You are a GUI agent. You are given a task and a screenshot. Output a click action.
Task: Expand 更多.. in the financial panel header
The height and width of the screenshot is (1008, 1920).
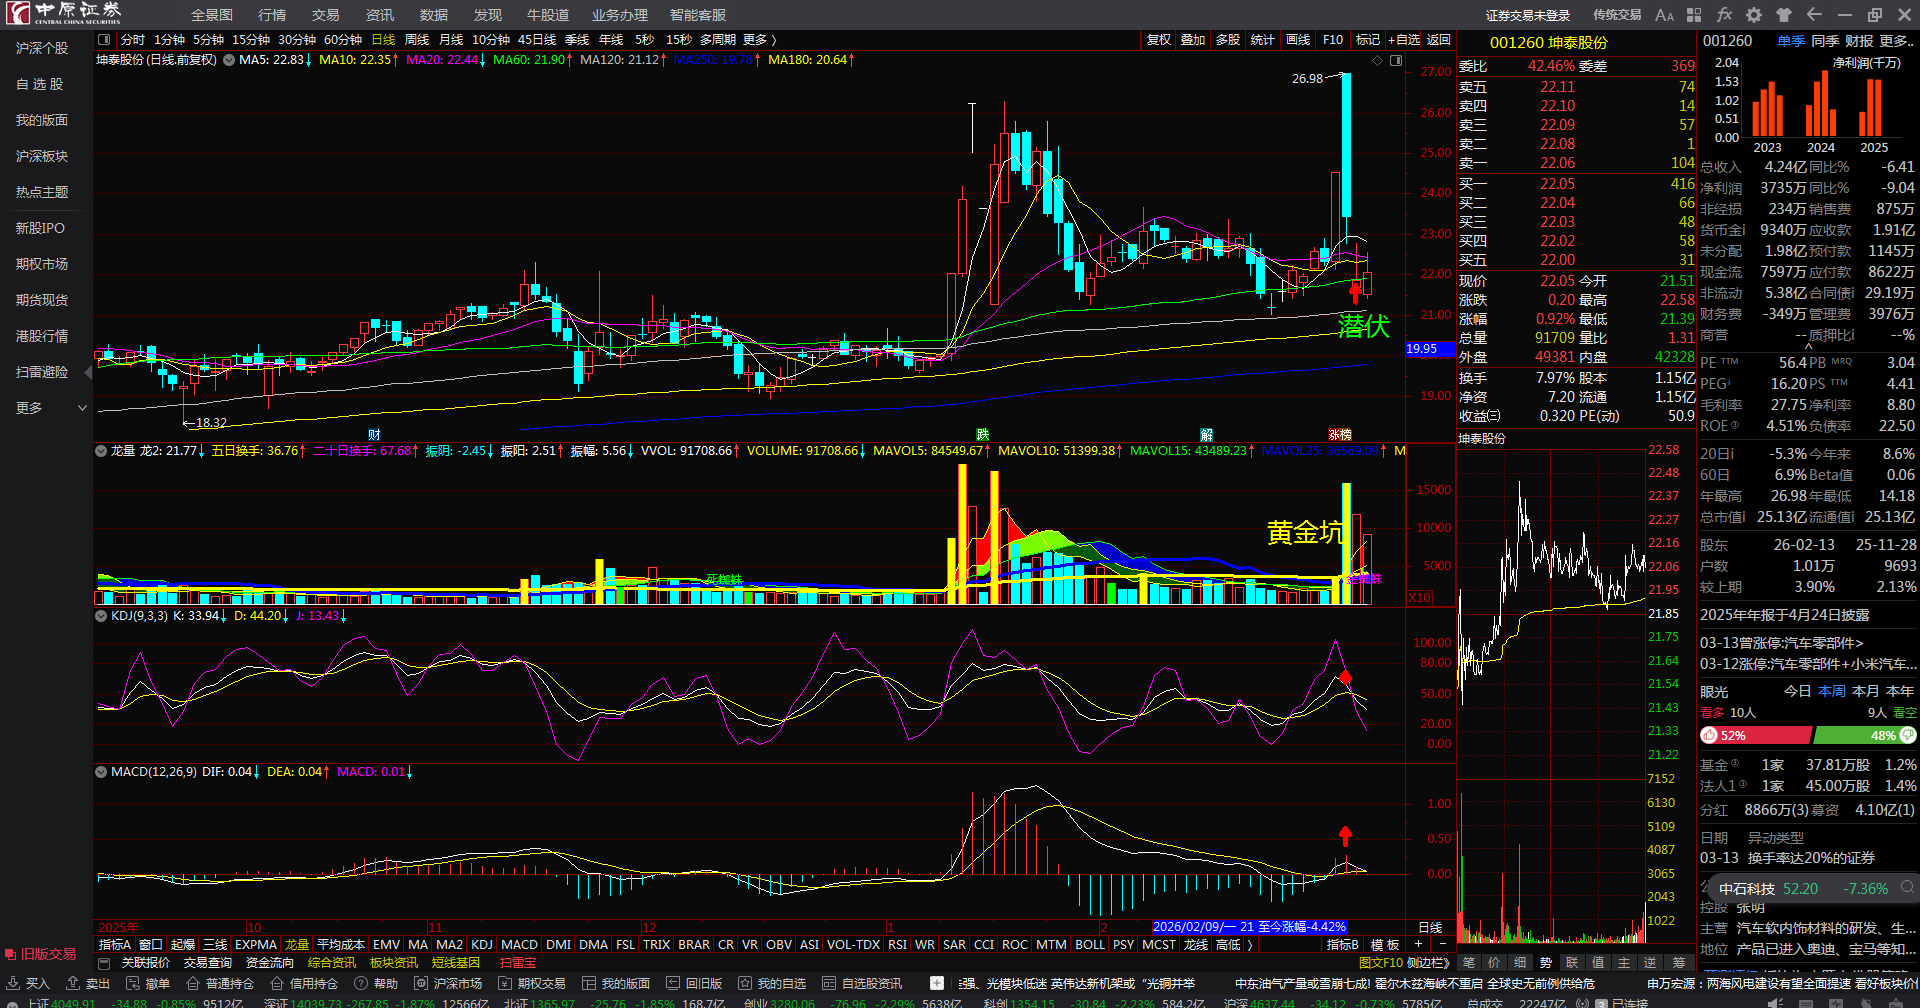[x=1897, y=41]
